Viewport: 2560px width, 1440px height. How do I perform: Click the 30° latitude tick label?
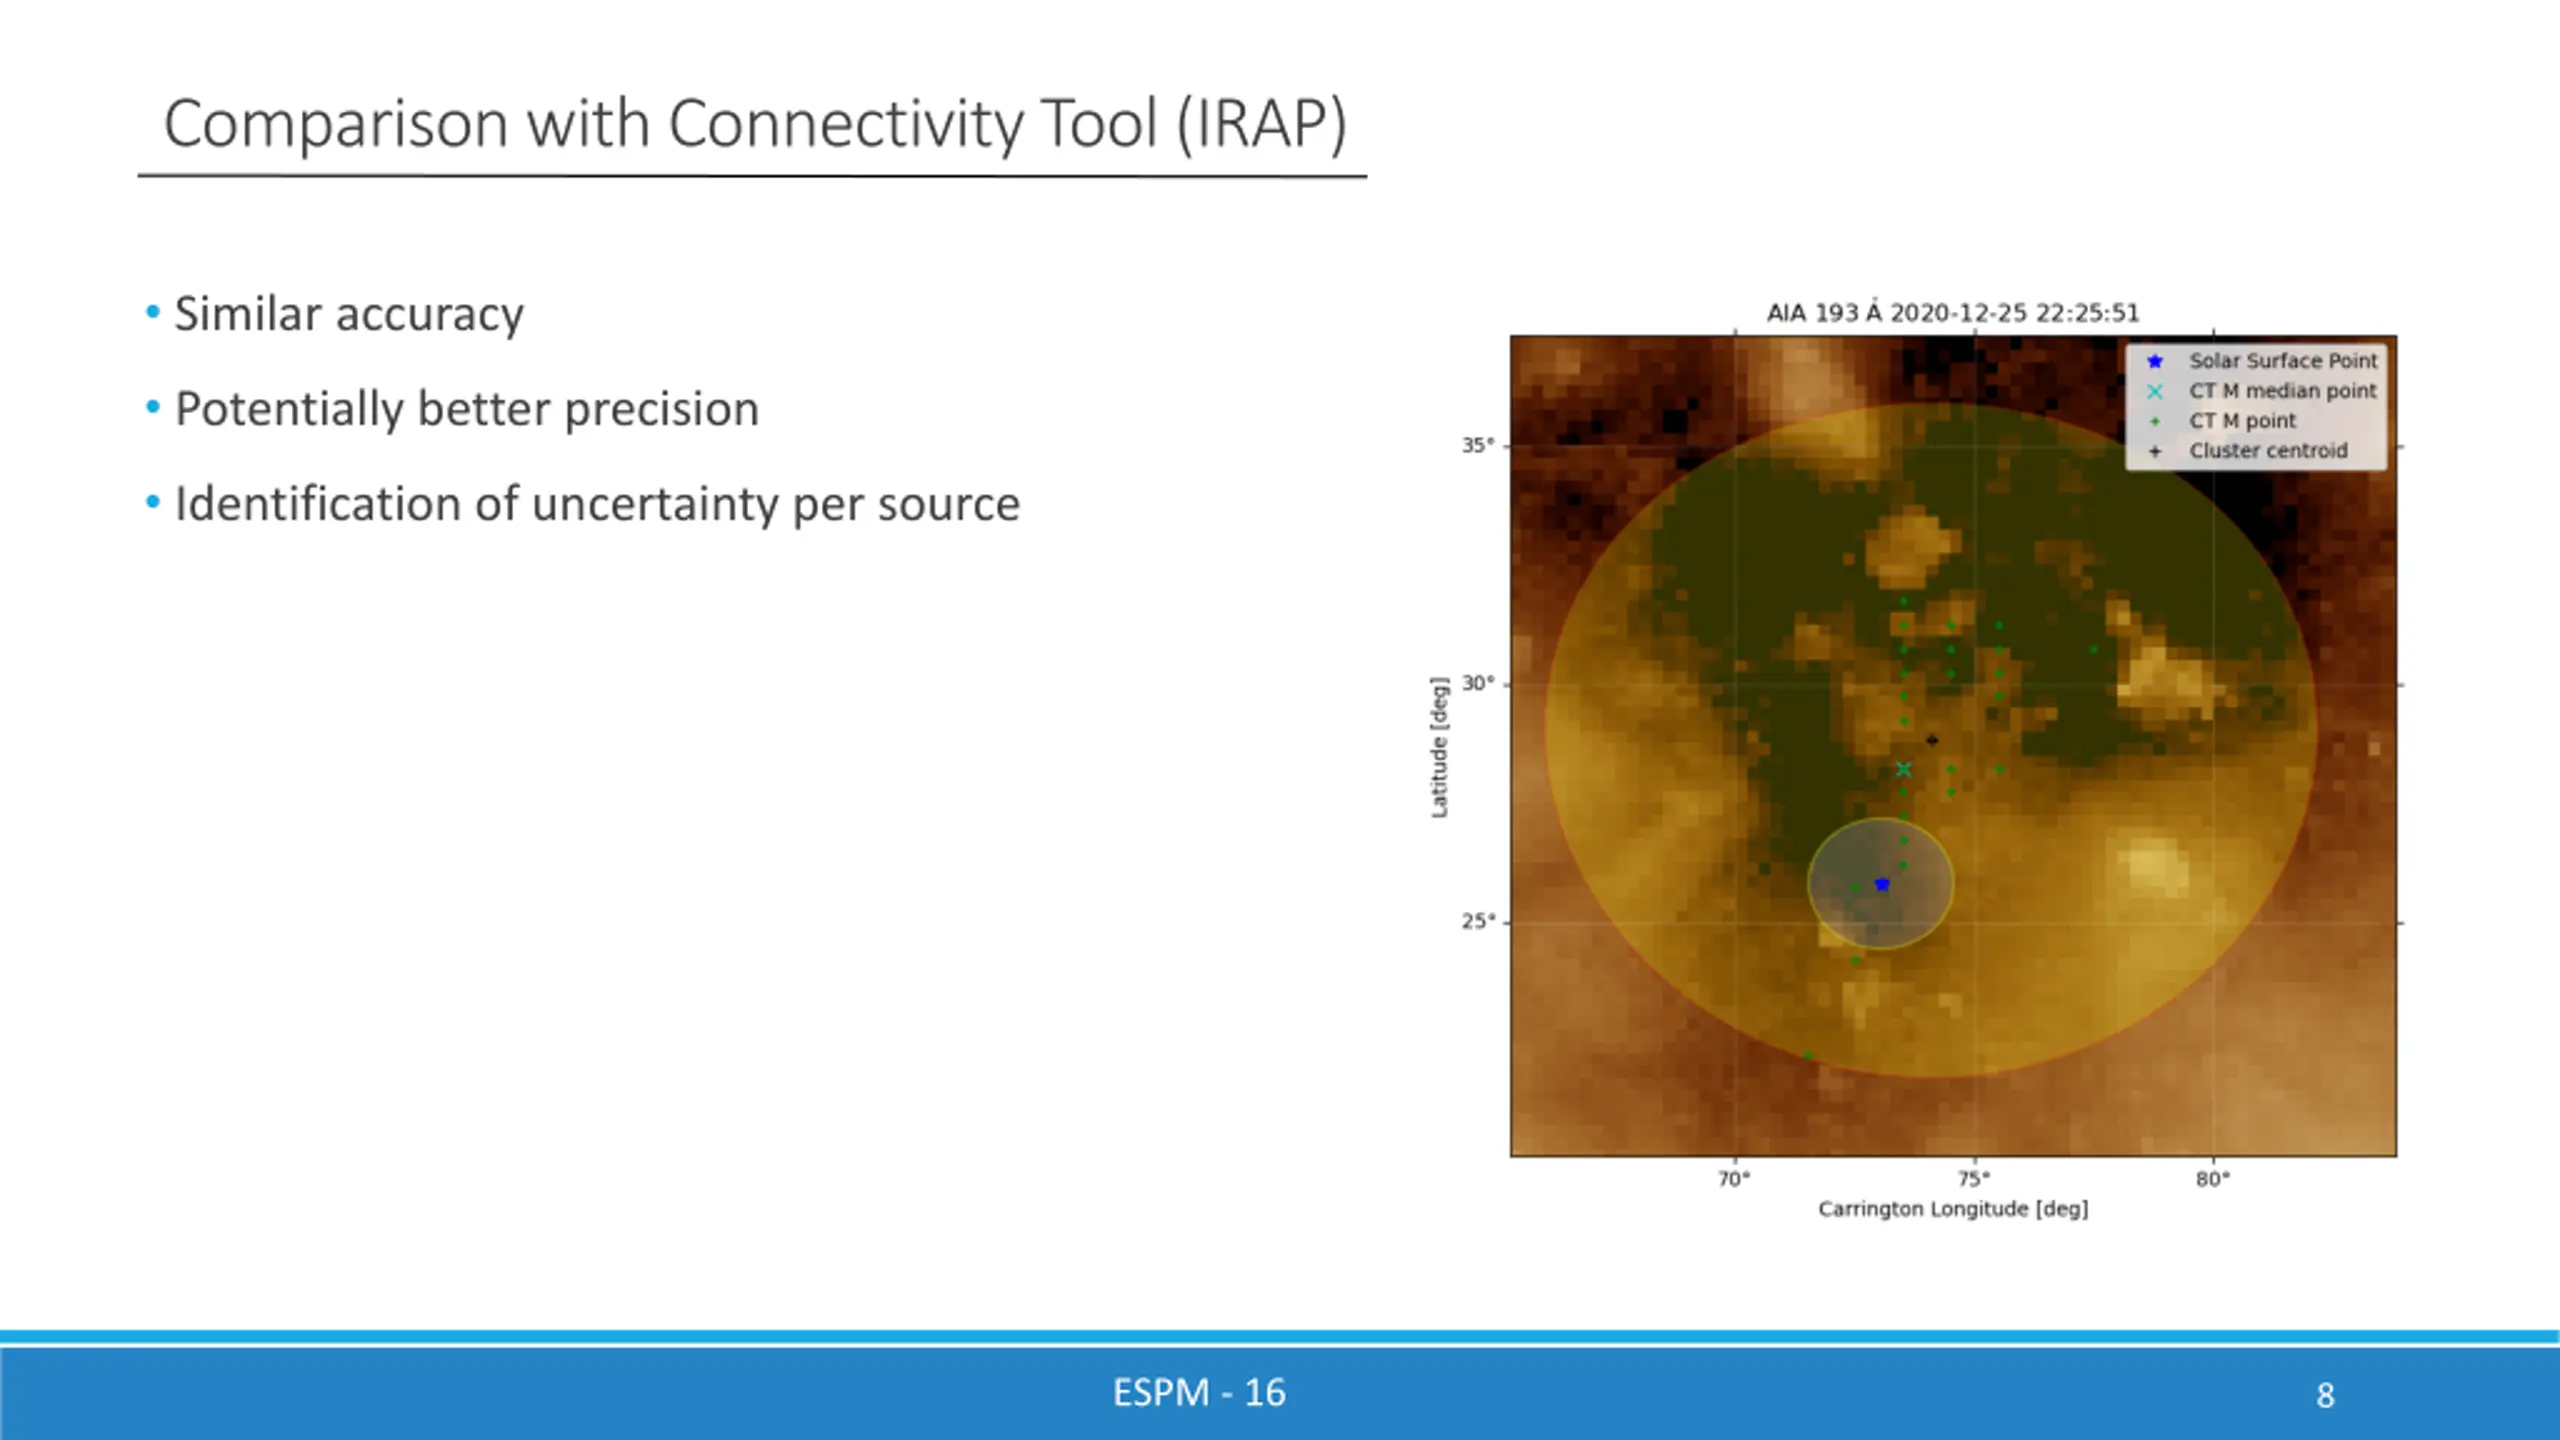click(x=1478, y=683)
